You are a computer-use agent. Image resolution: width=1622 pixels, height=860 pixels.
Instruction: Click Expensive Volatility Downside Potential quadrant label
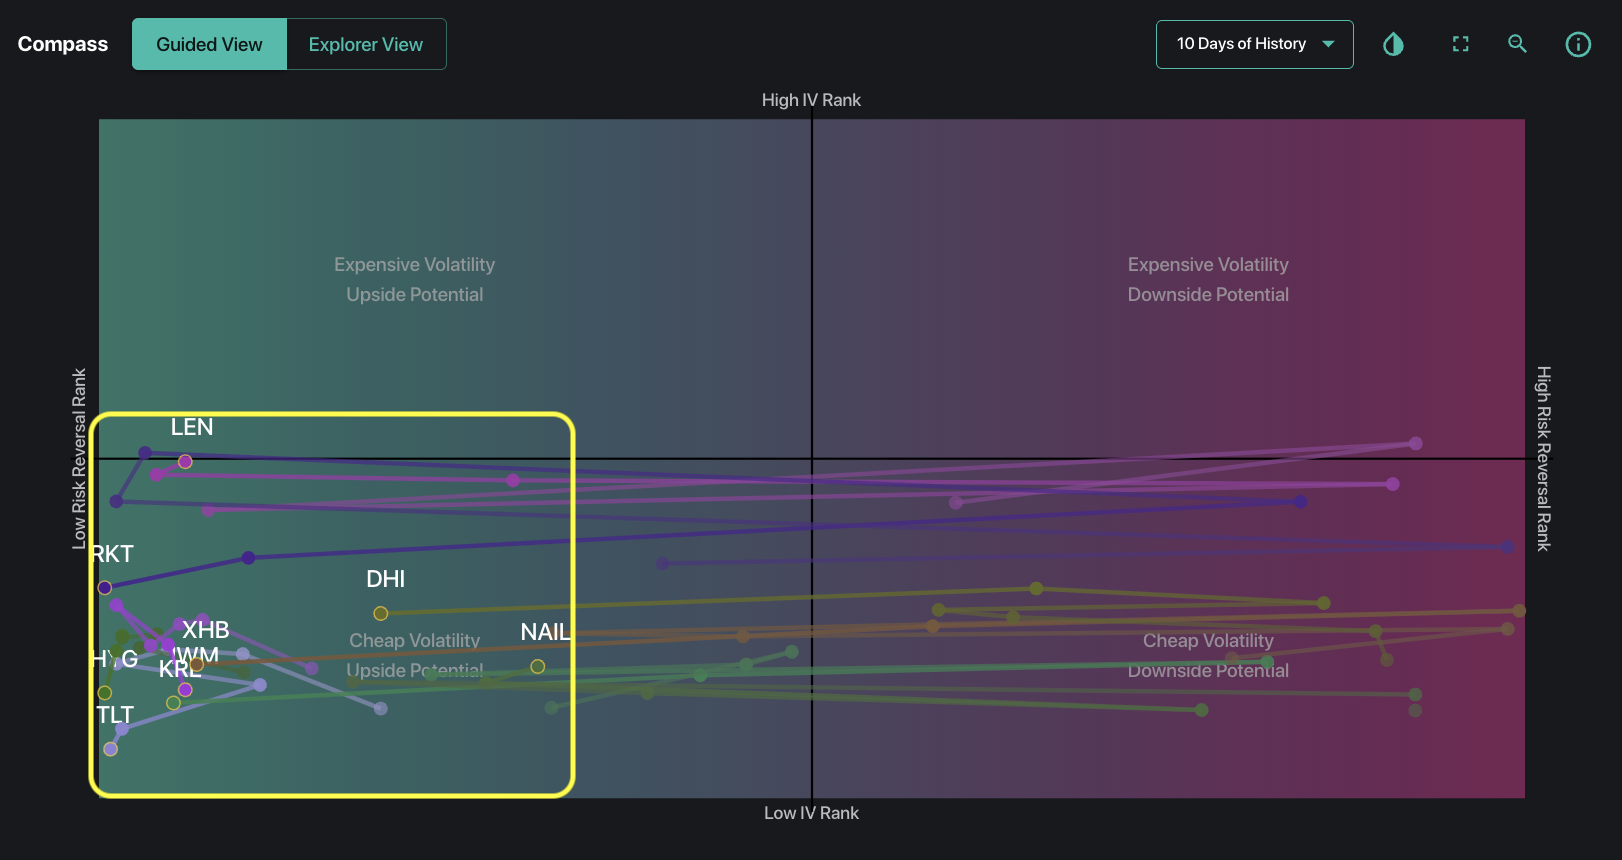coord(1208,279)
